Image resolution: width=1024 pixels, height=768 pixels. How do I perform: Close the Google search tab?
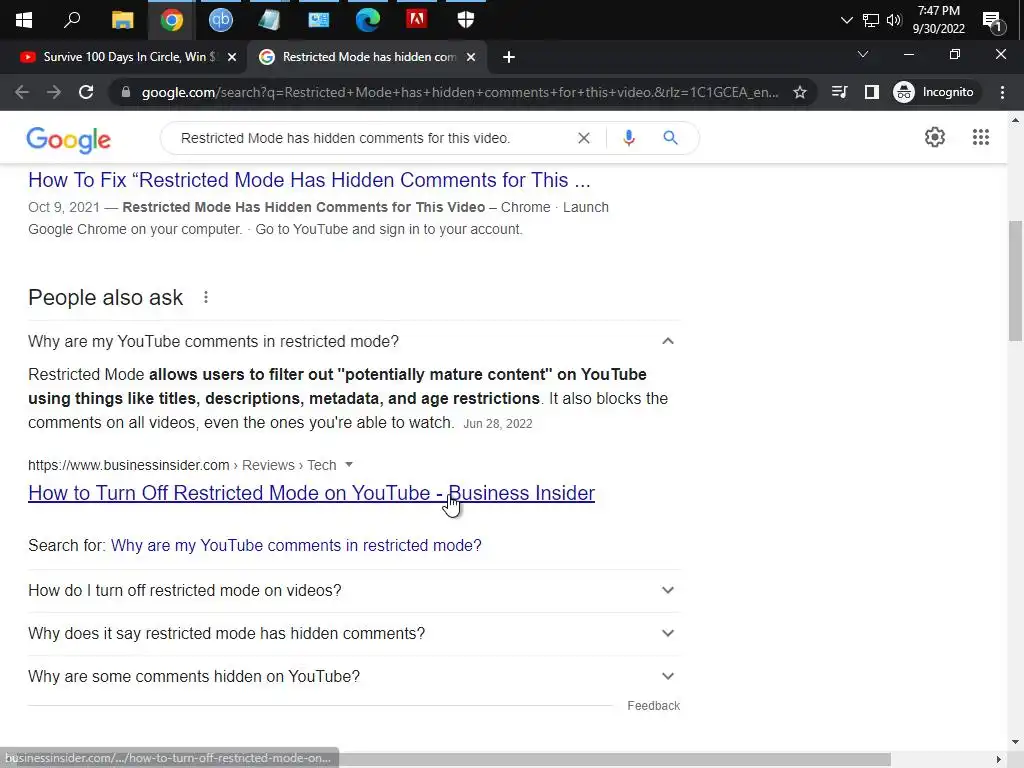tap(471, 57)
